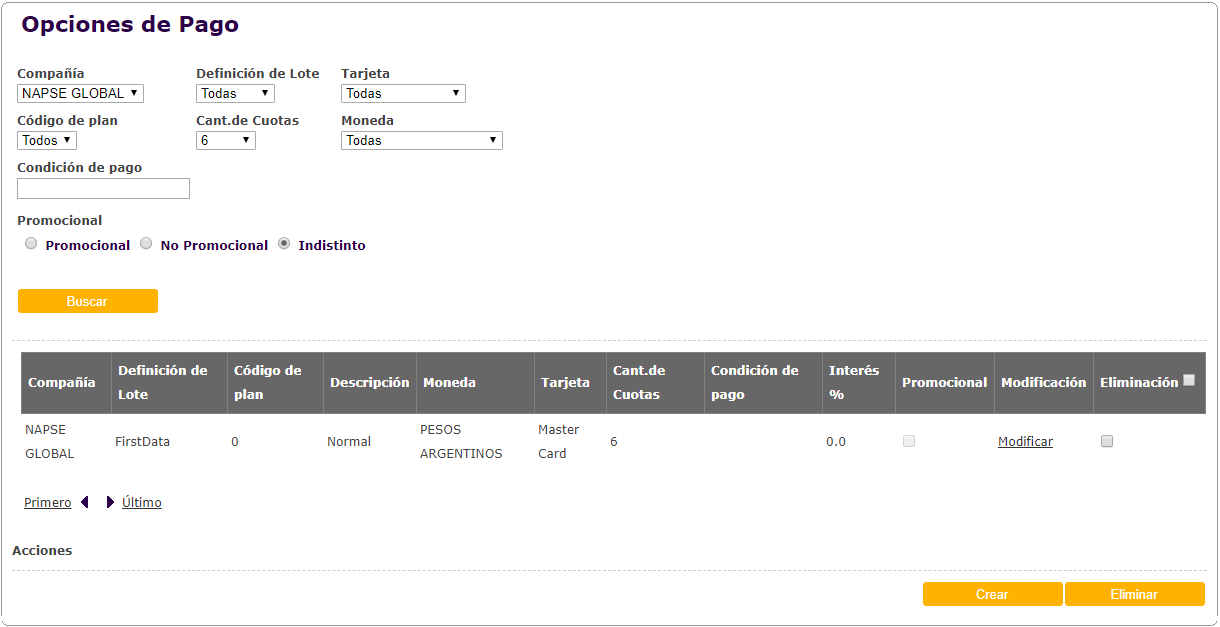The width and height of the screenshot is (1220, 627).
Task: Open the Tarjeta dropdown list
Action: tap(403, 93)
